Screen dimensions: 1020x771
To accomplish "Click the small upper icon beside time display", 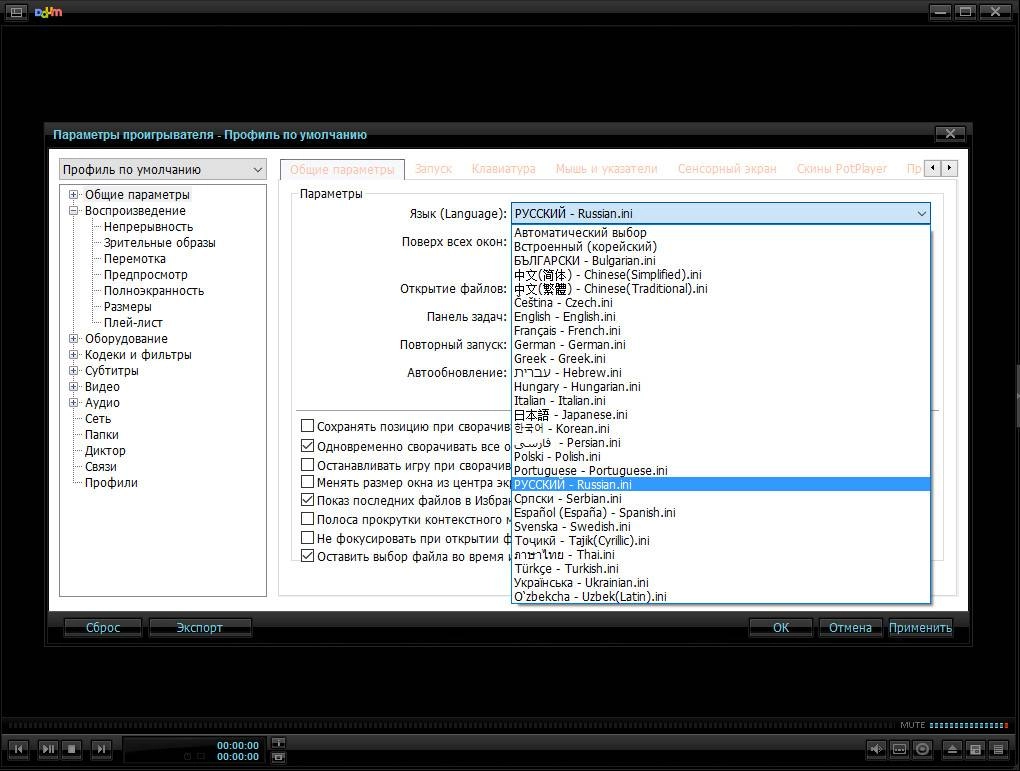I will point(278,742).
